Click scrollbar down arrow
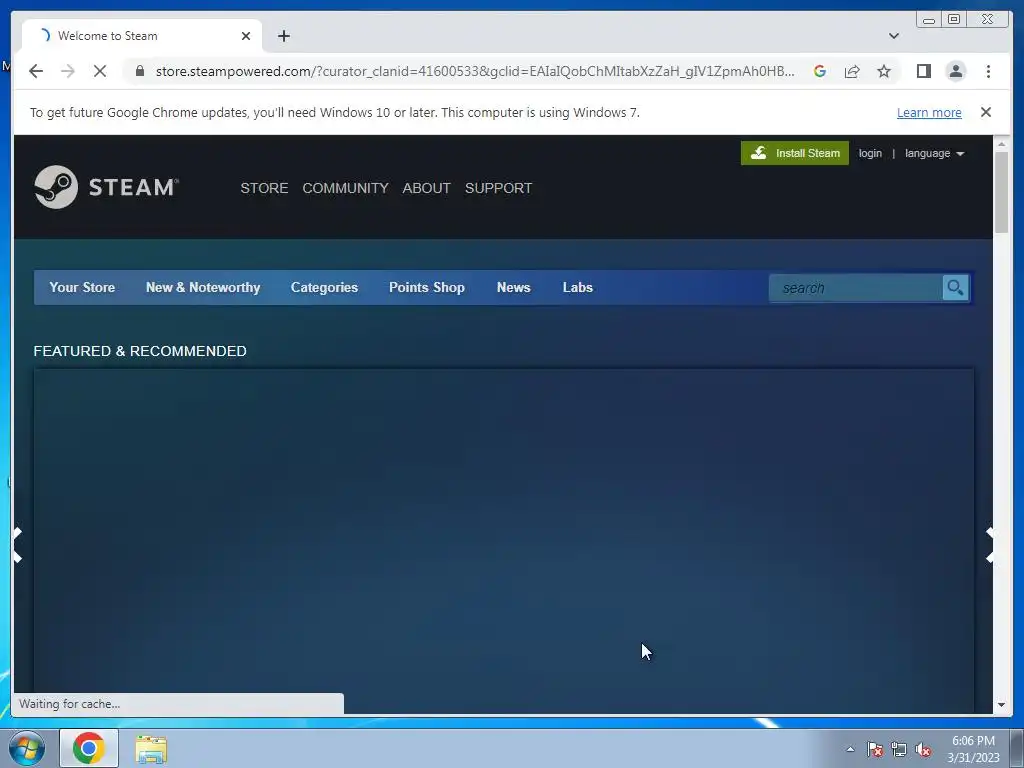 click(x=1001, y=705)
